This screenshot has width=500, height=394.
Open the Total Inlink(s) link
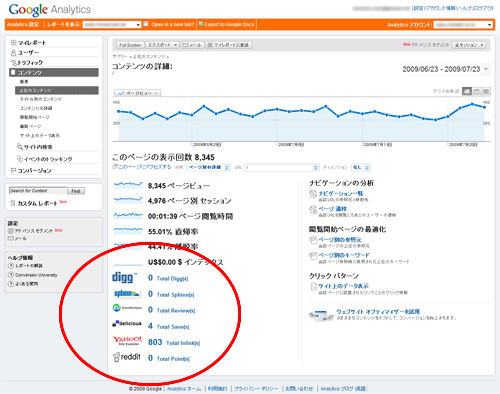tap(183, 343)
